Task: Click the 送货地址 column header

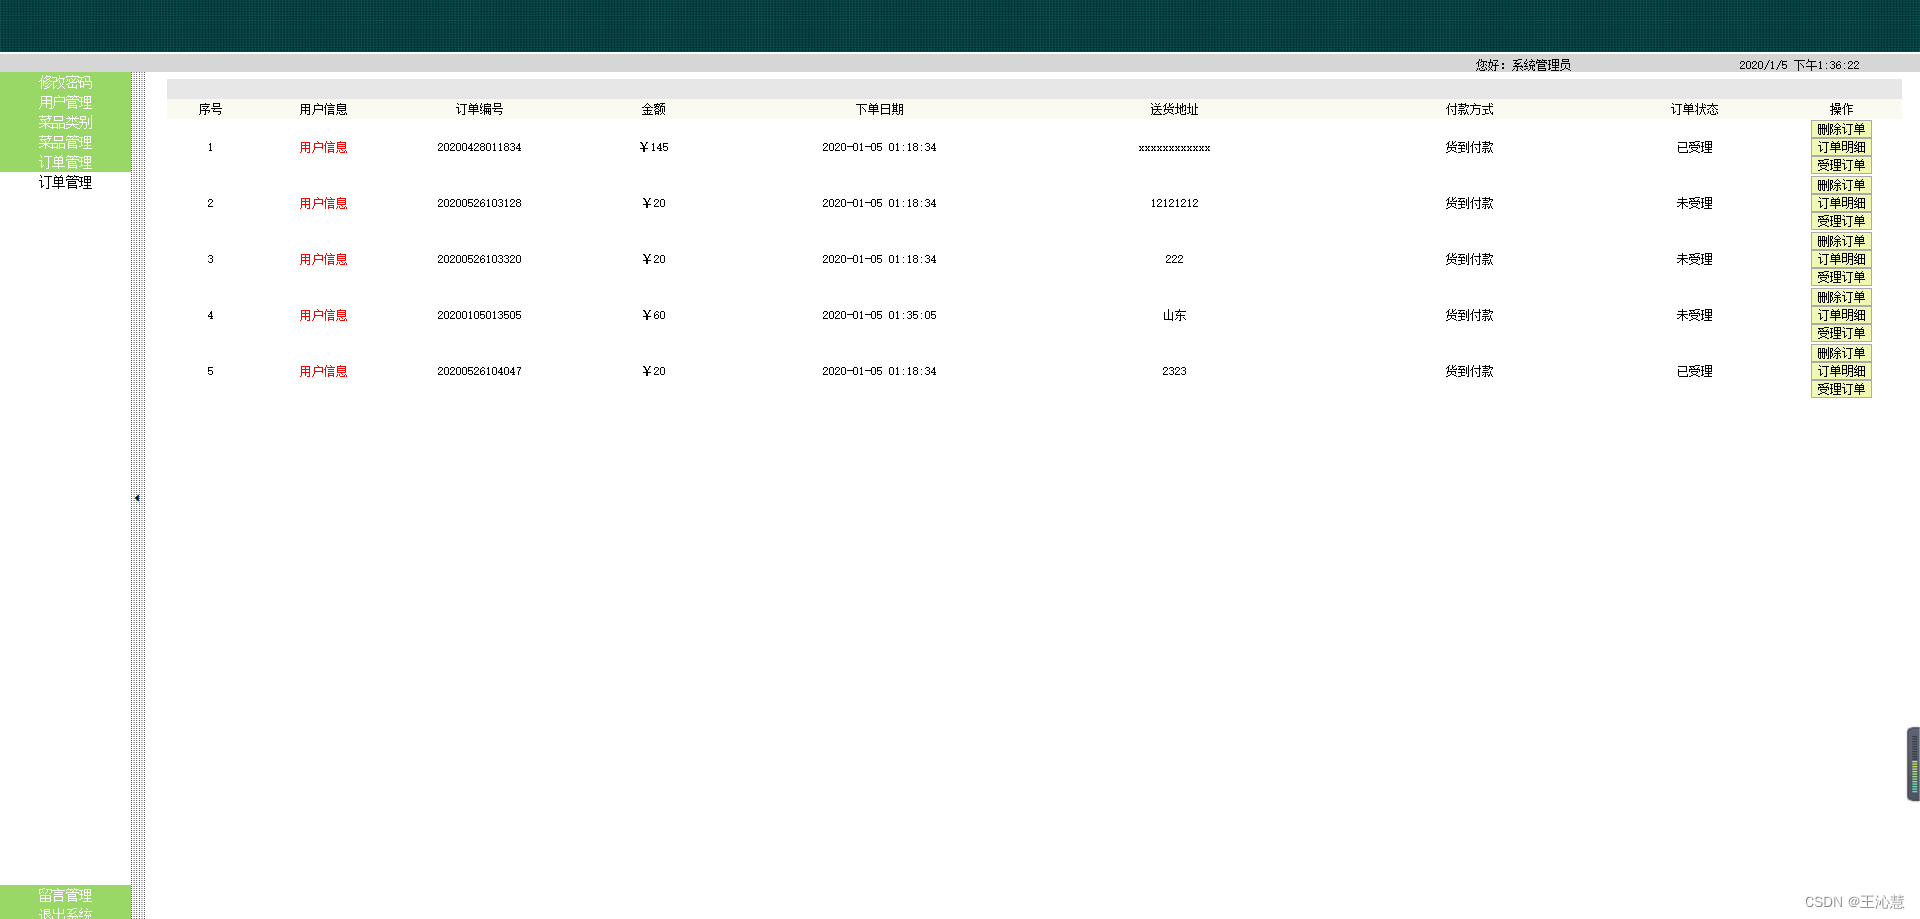Action: point(1174,109)
